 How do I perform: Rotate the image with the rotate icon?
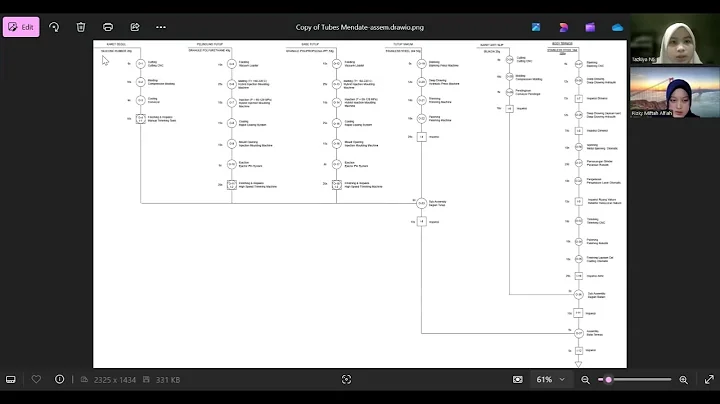[54, 27]
